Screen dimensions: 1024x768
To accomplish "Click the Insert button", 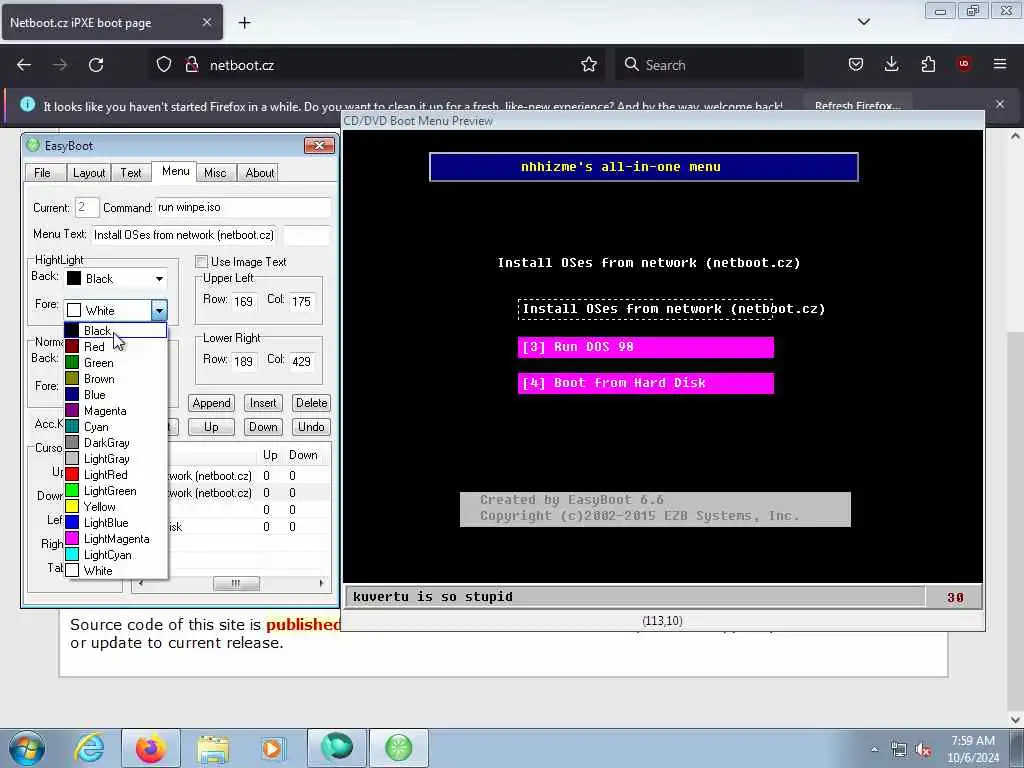I will (263, 403).
